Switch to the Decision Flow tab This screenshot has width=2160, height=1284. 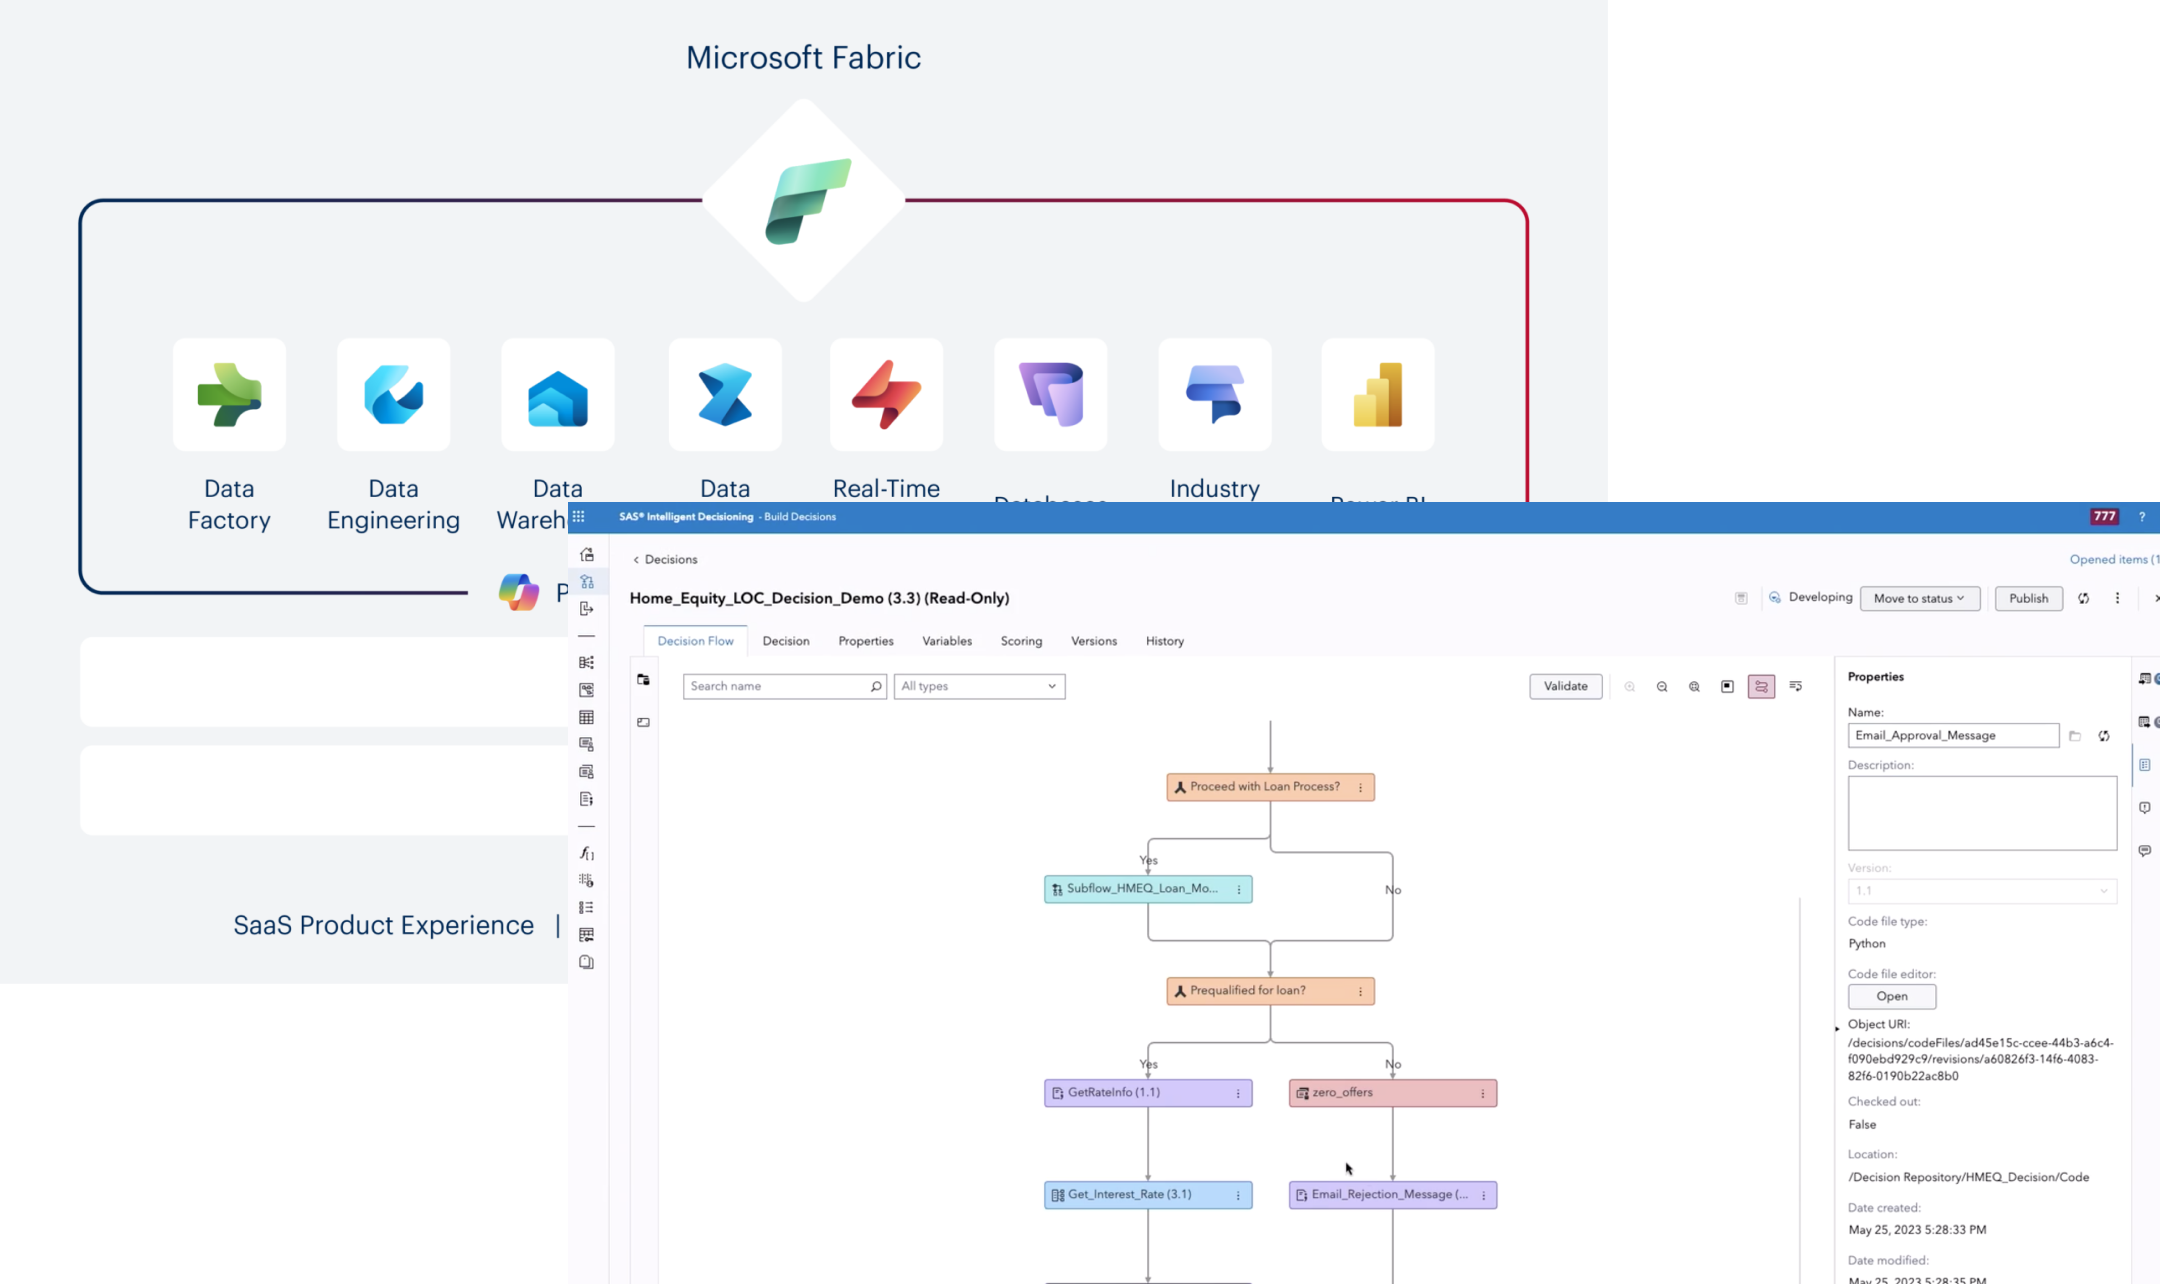tap(695, 641)
